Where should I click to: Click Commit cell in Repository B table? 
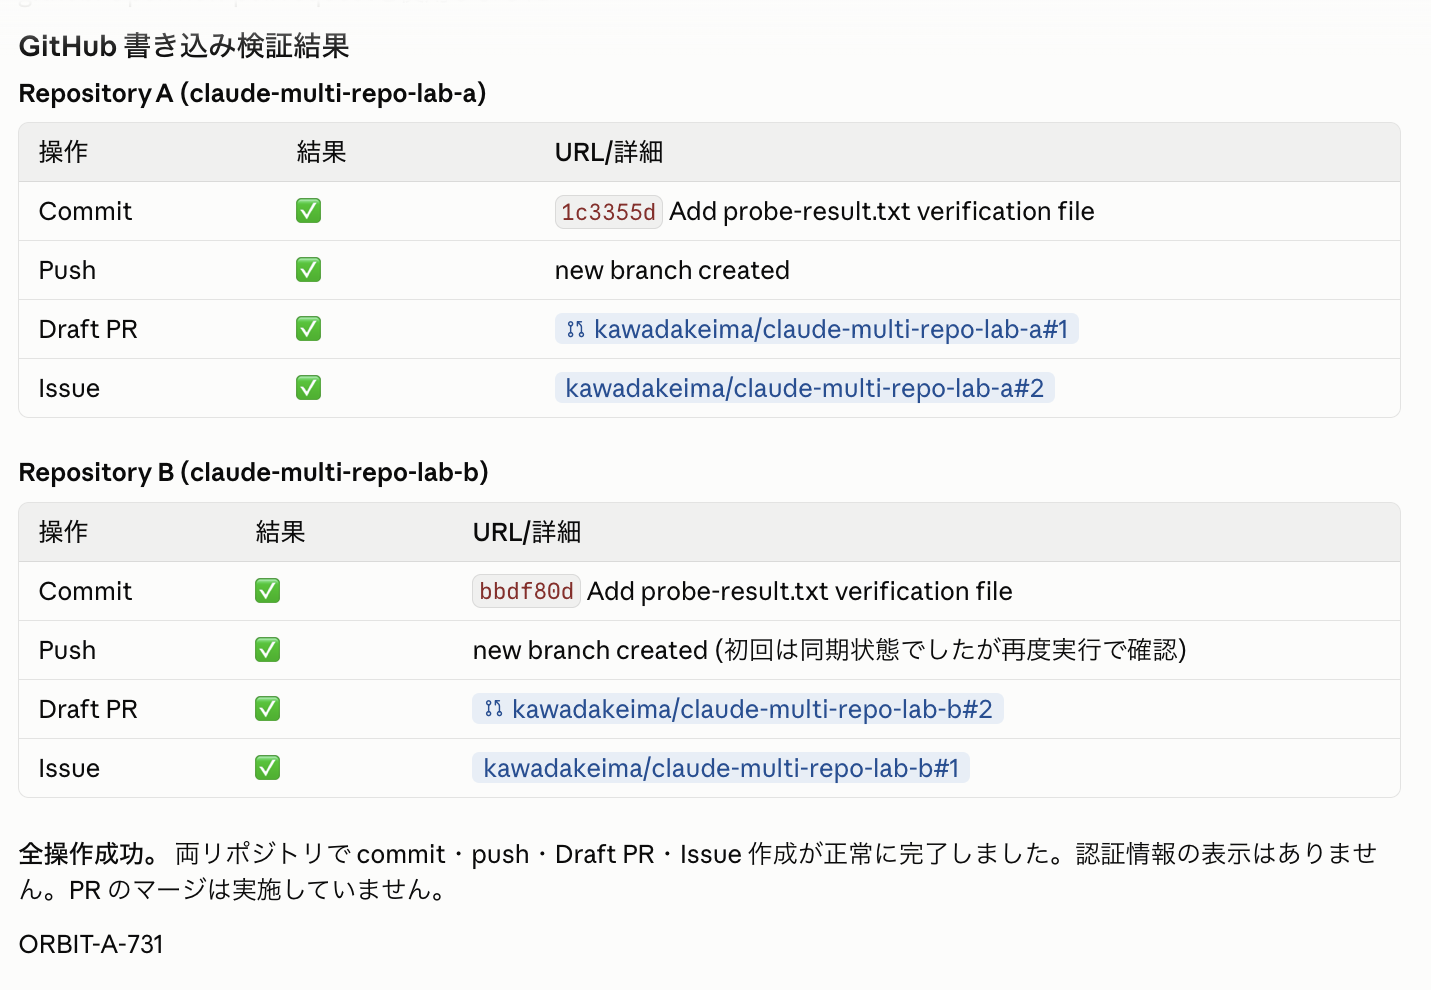coord(86,591)
